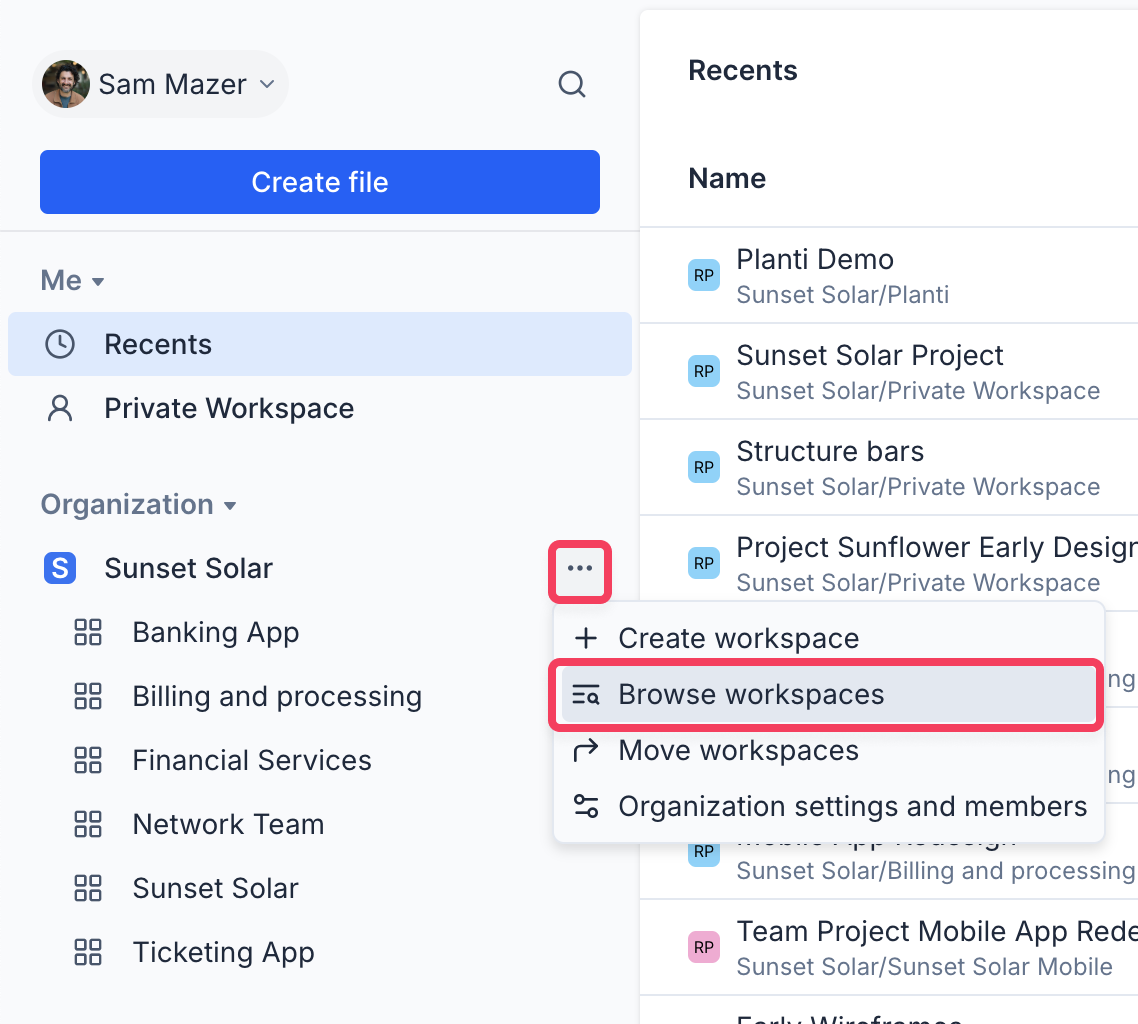Screen dimensions: 1138x1024
Task: Open Organization settings and members
Action: point(852,807)
